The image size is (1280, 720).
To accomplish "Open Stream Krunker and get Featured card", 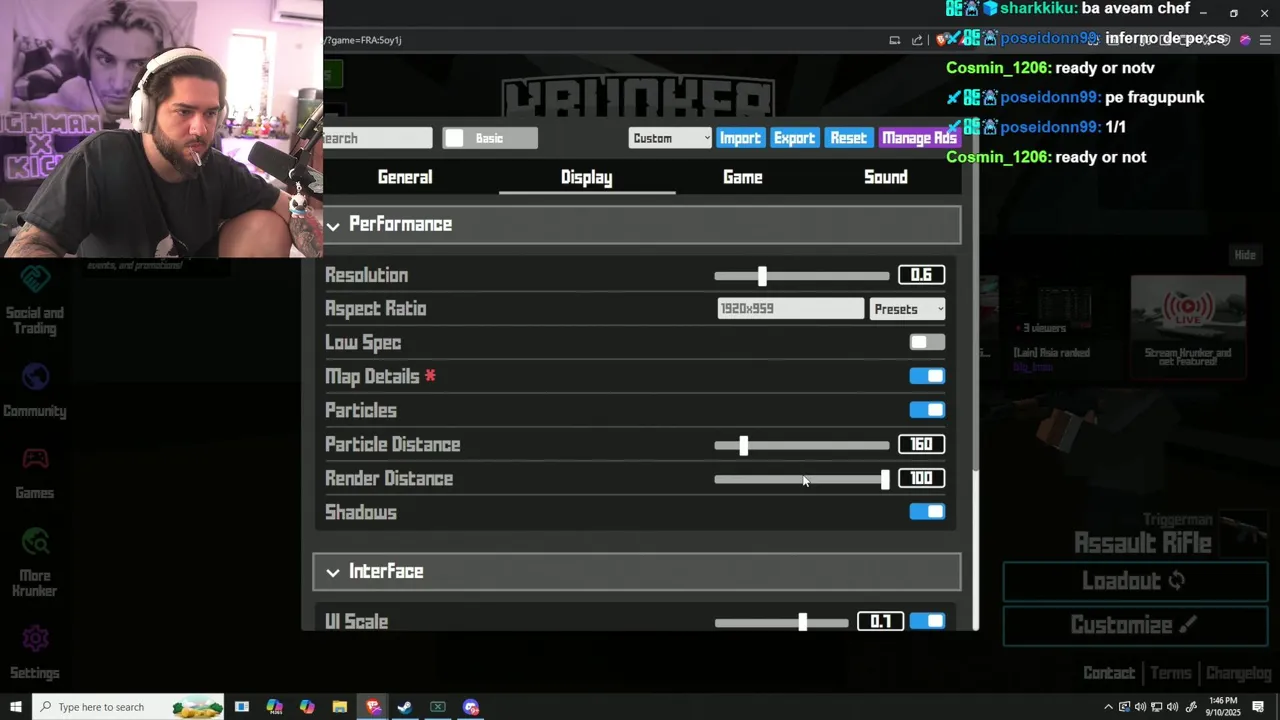I will 1188,326.
